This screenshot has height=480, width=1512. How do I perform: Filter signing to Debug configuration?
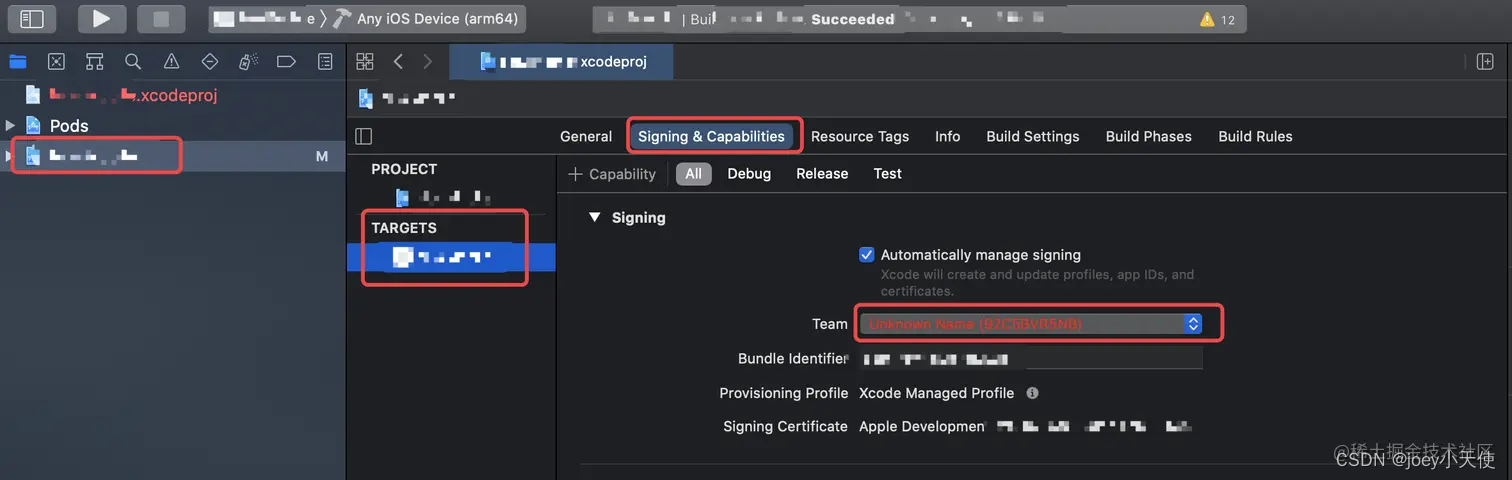point(749,174)
